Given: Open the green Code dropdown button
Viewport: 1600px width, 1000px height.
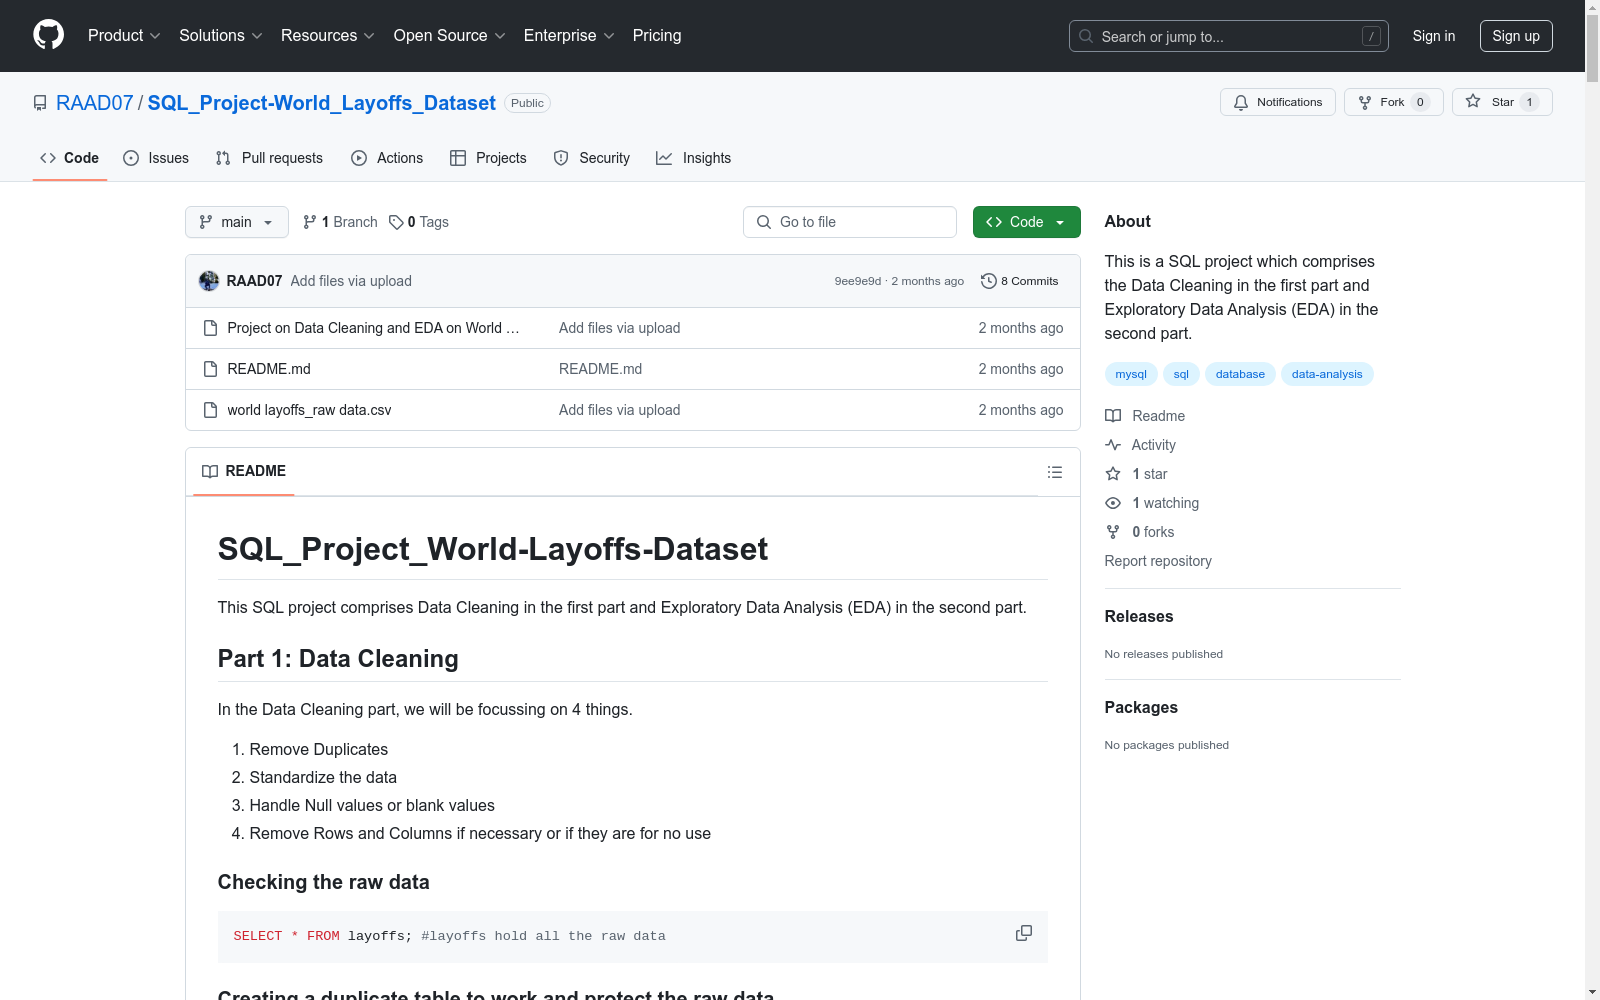Looking at the screenshot, I should tap(1026, 222).
